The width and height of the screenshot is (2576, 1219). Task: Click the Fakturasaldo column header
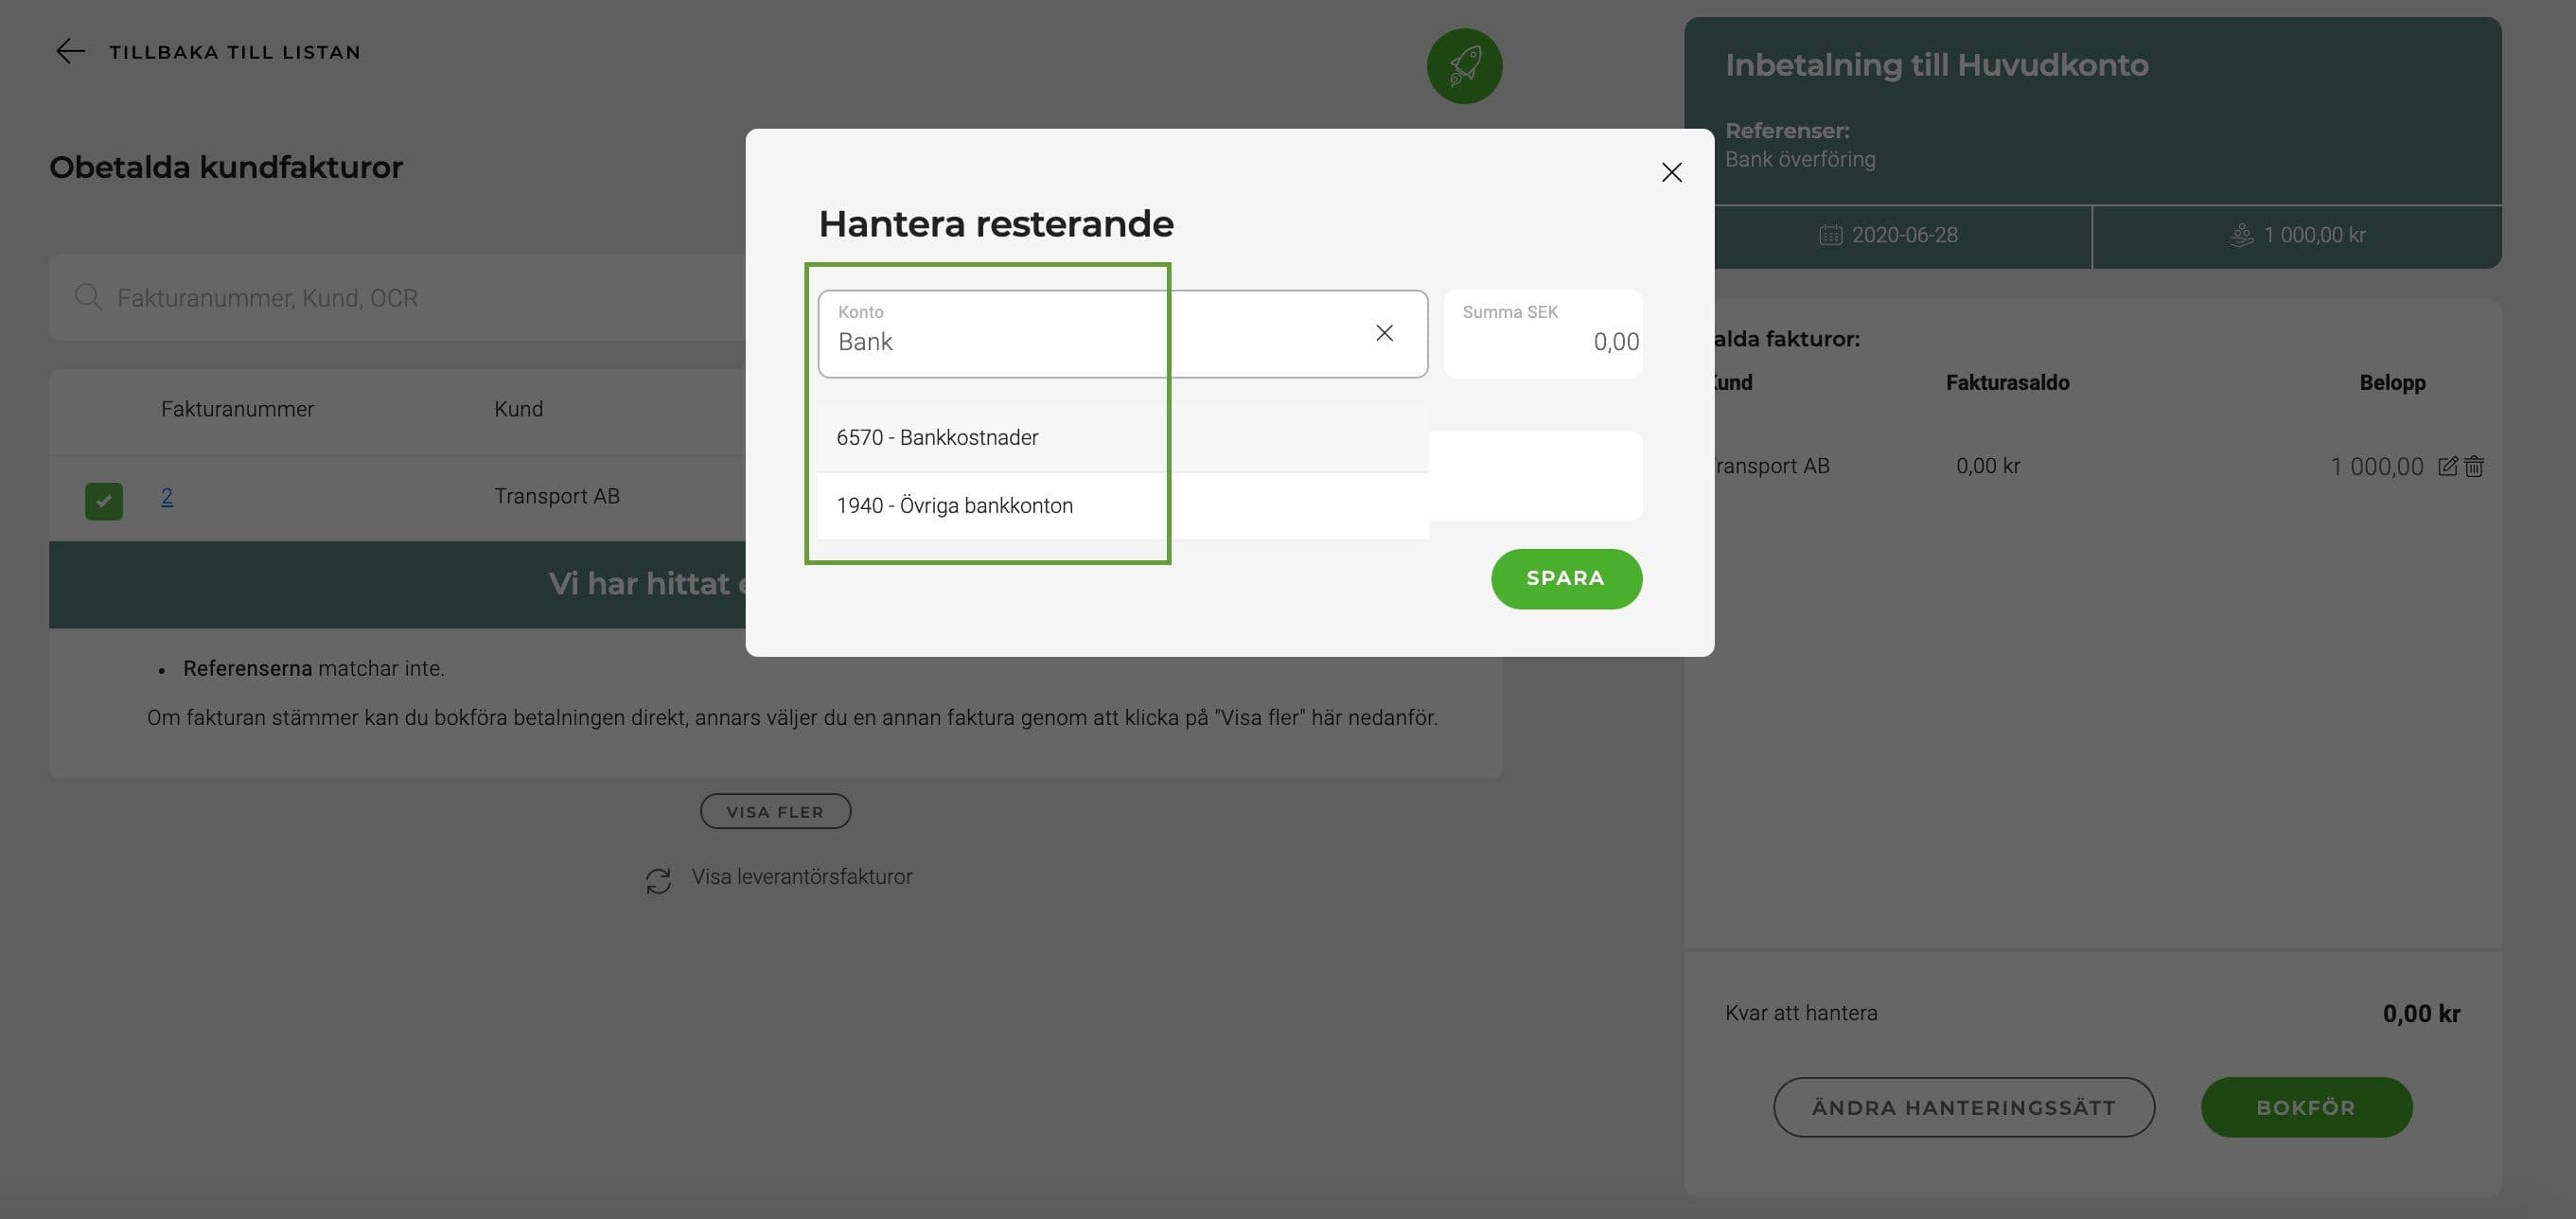2007,382
